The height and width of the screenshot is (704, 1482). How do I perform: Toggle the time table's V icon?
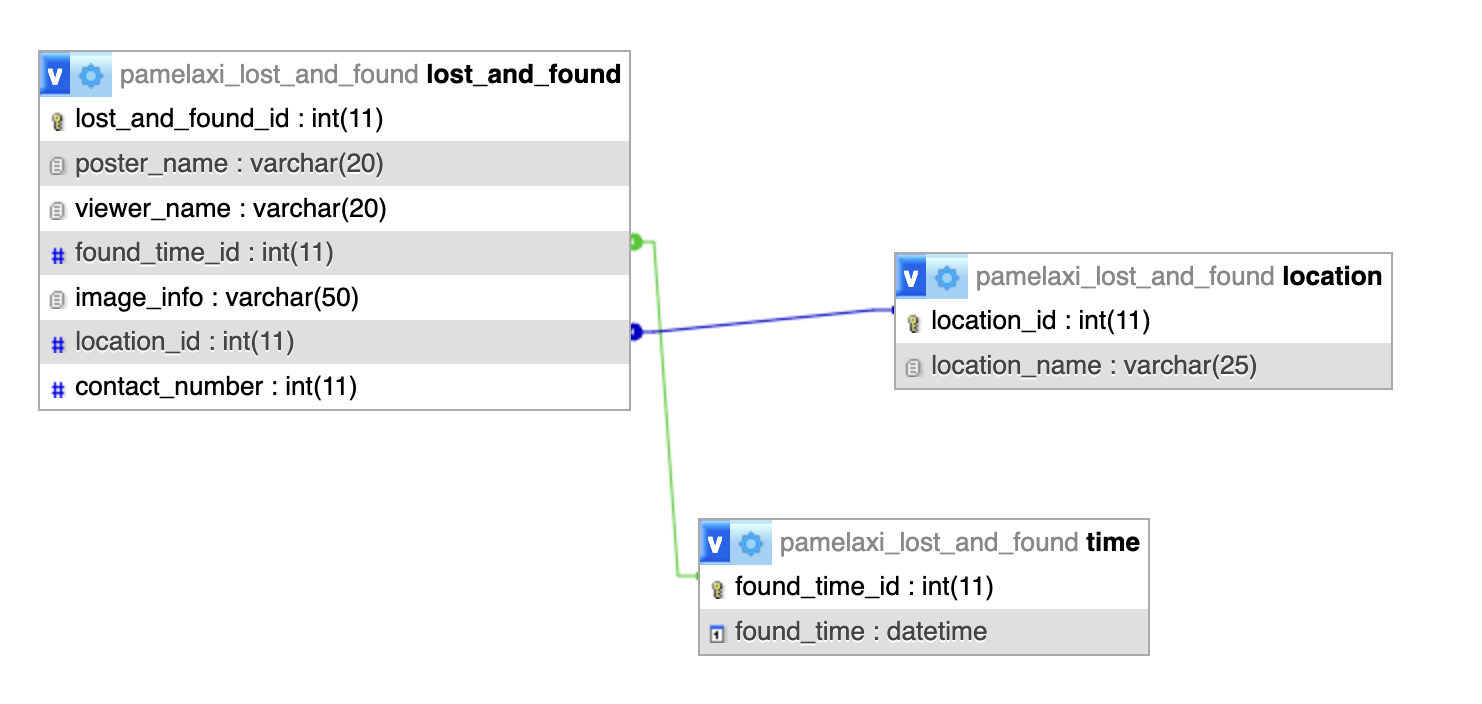pyautogui.click(x=715, y=543)
